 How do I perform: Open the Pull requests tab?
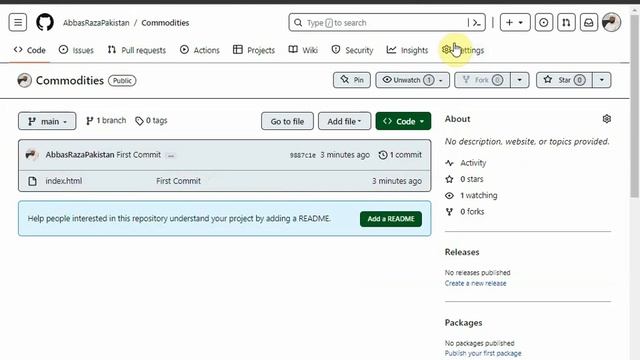point(137,50)
